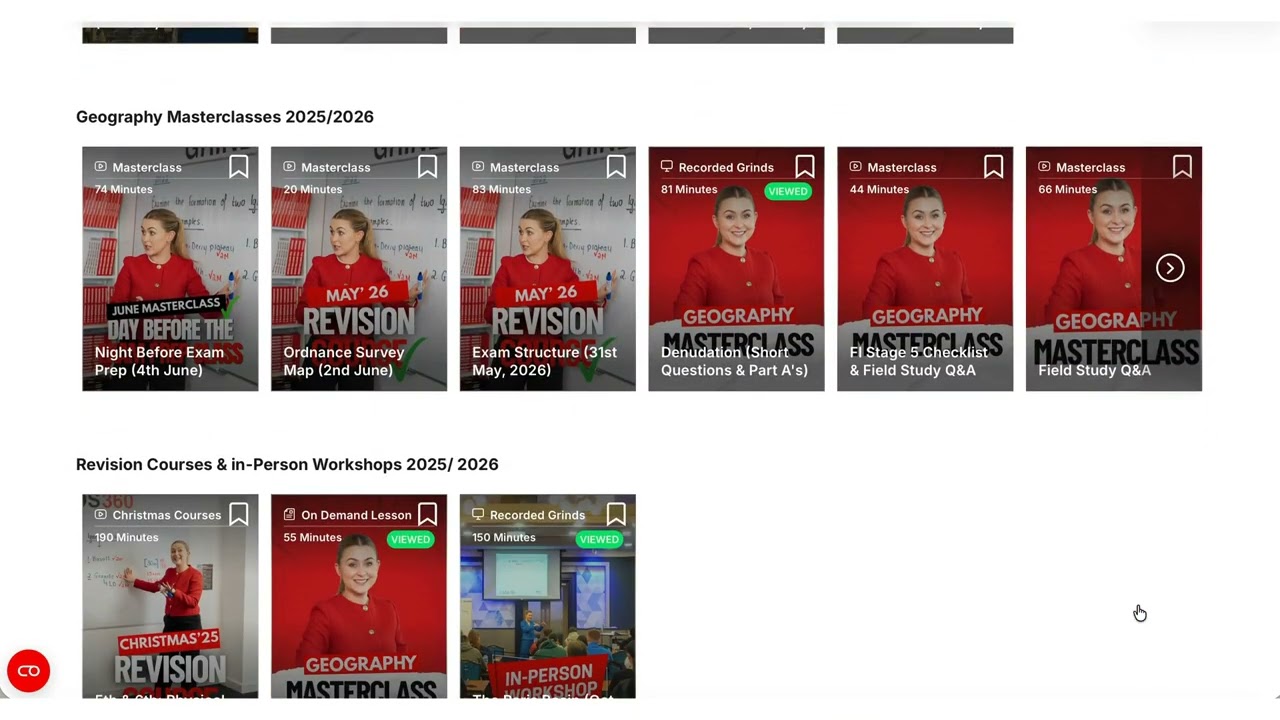Show next masterclasses with the right arrow

pyautogui.click(x=1170, y=268)
